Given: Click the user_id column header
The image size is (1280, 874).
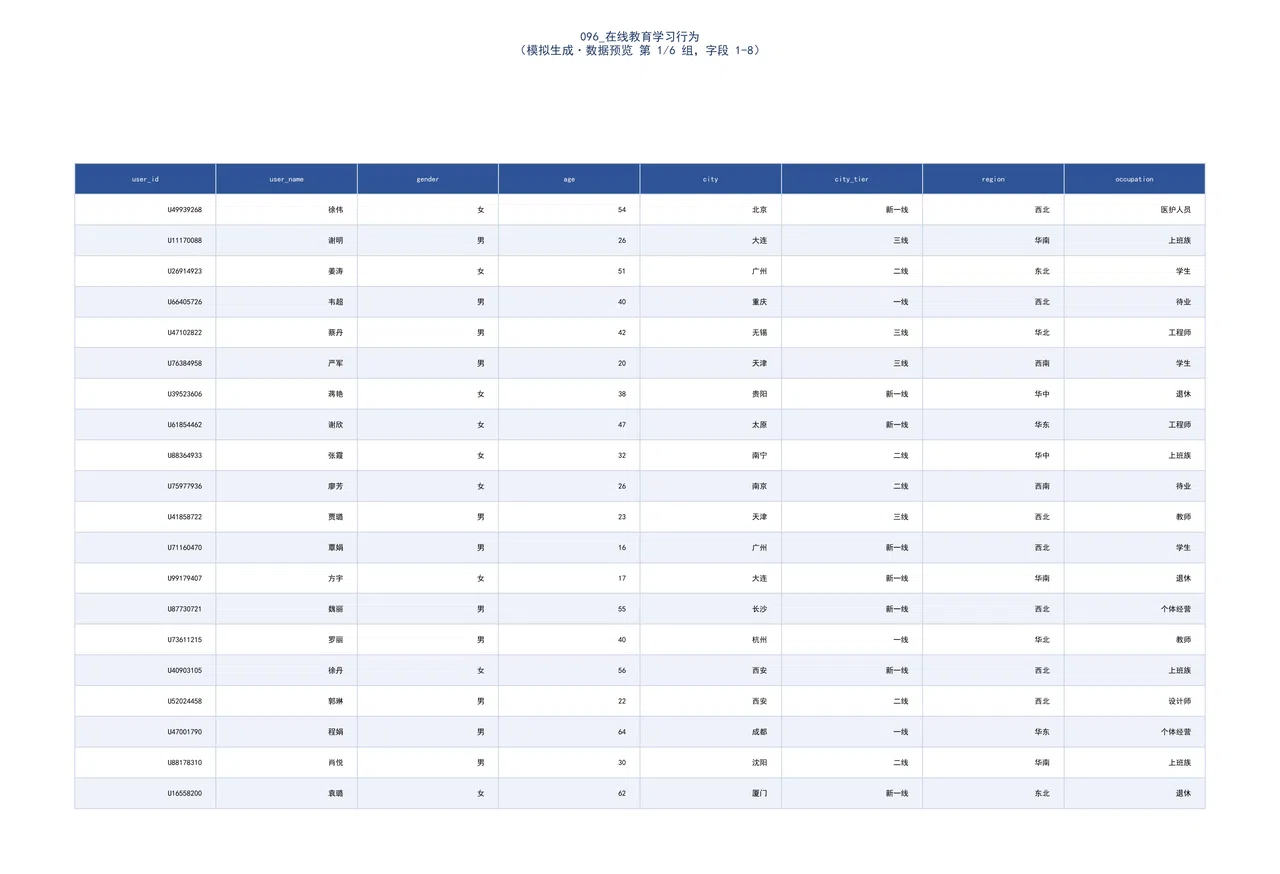Looking at the screenshot, I should [145, 179].
